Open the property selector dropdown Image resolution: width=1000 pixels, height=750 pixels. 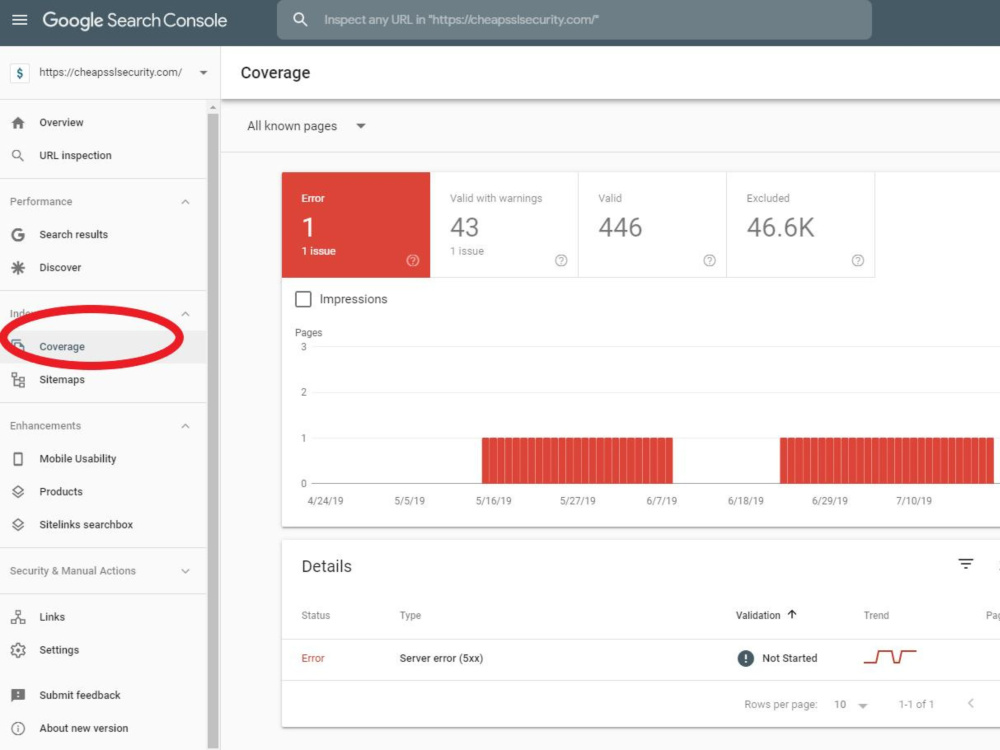click(203, 73)
